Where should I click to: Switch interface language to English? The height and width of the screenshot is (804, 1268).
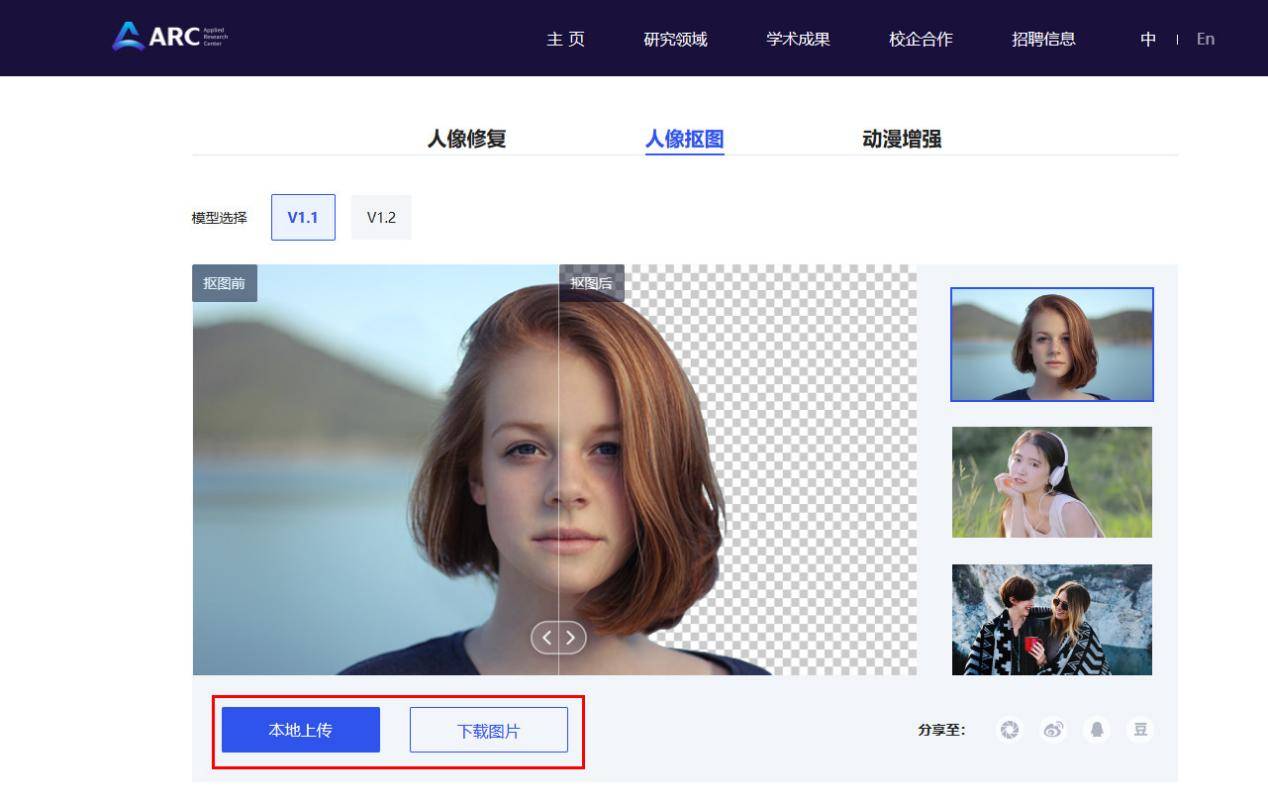(x=1204, y=39)
